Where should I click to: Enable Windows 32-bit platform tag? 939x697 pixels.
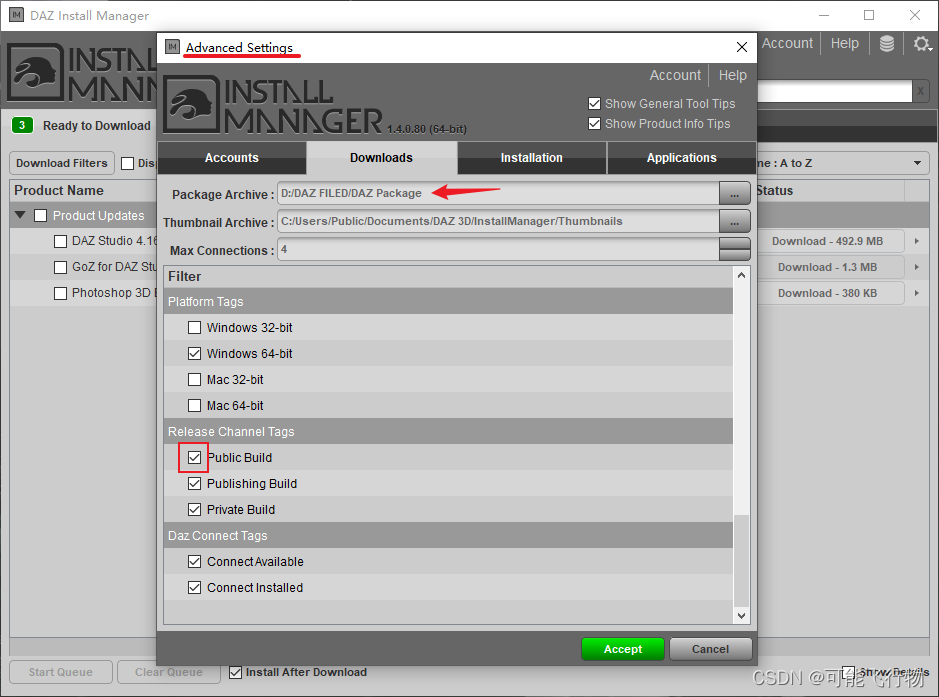point(194,328)
